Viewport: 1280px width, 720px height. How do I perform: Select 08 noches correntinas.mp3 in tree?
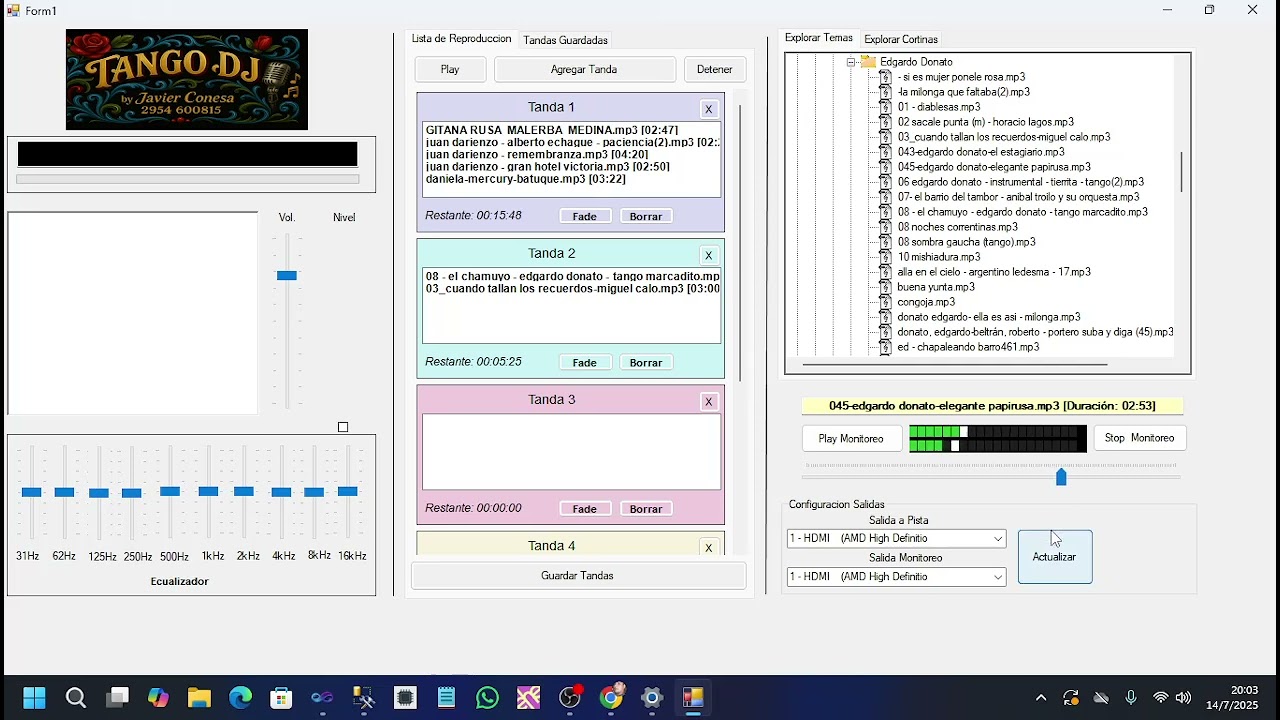click(957, 227)
